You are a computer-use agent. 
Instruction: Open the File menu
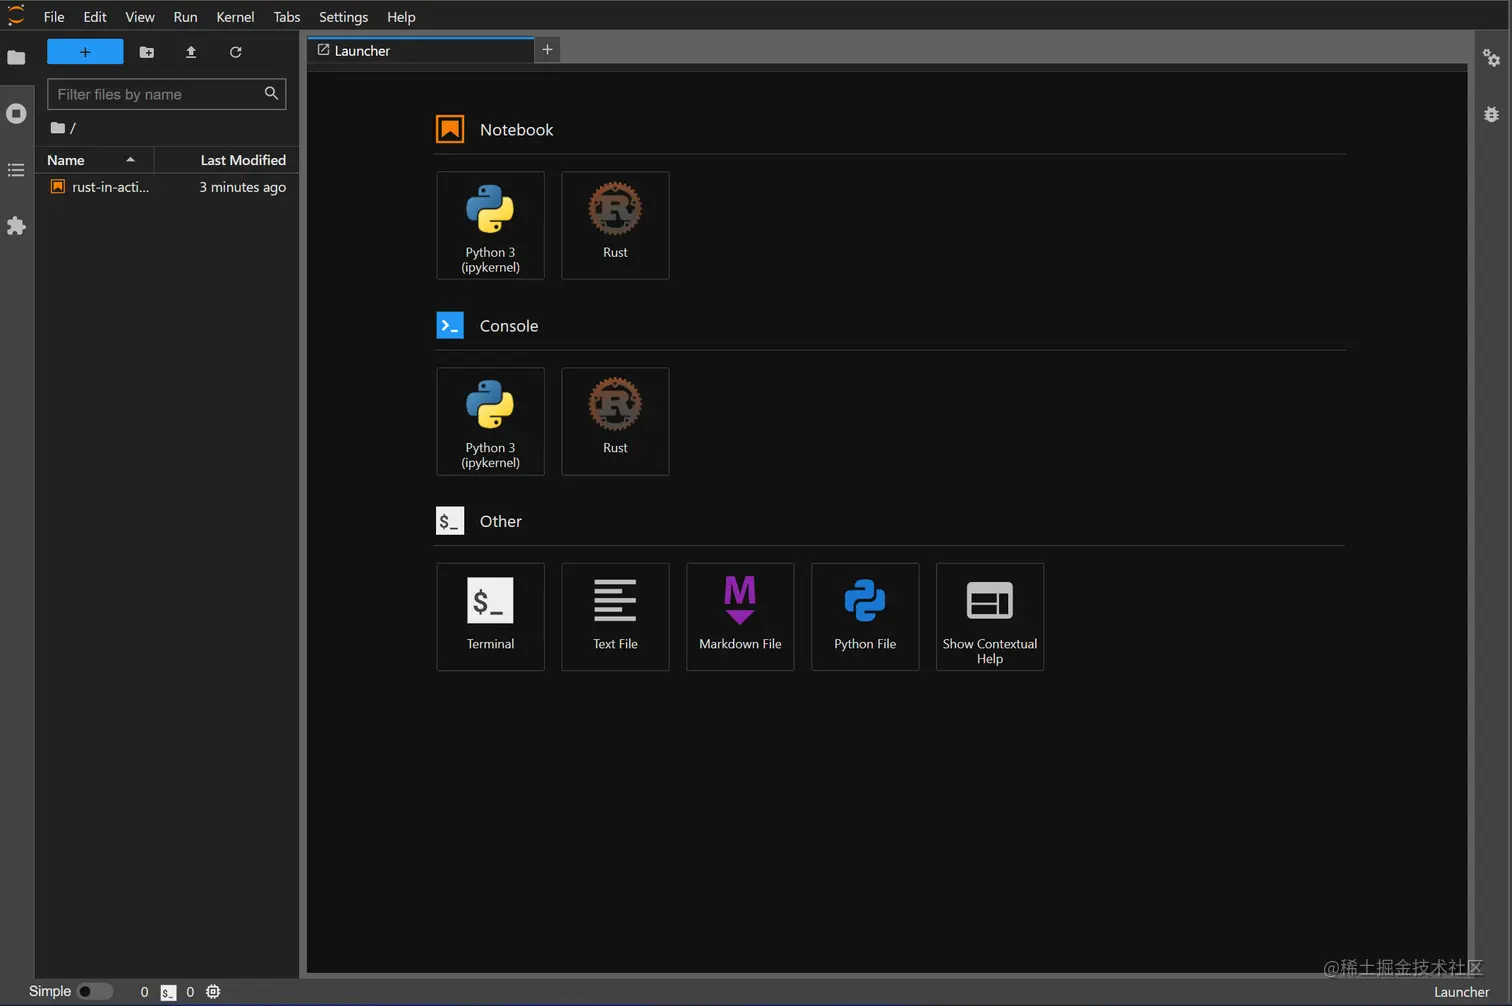[54, 17]
